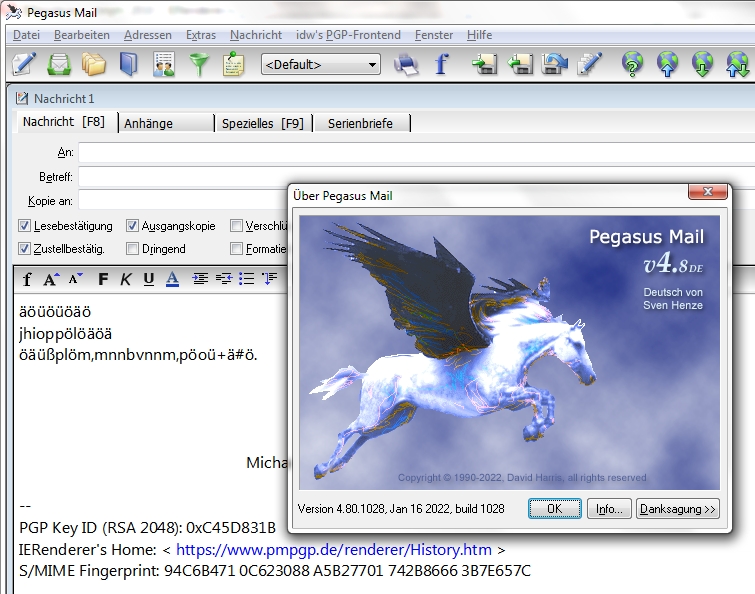
Task: Open the address books icon
Action: pos(128,64)
